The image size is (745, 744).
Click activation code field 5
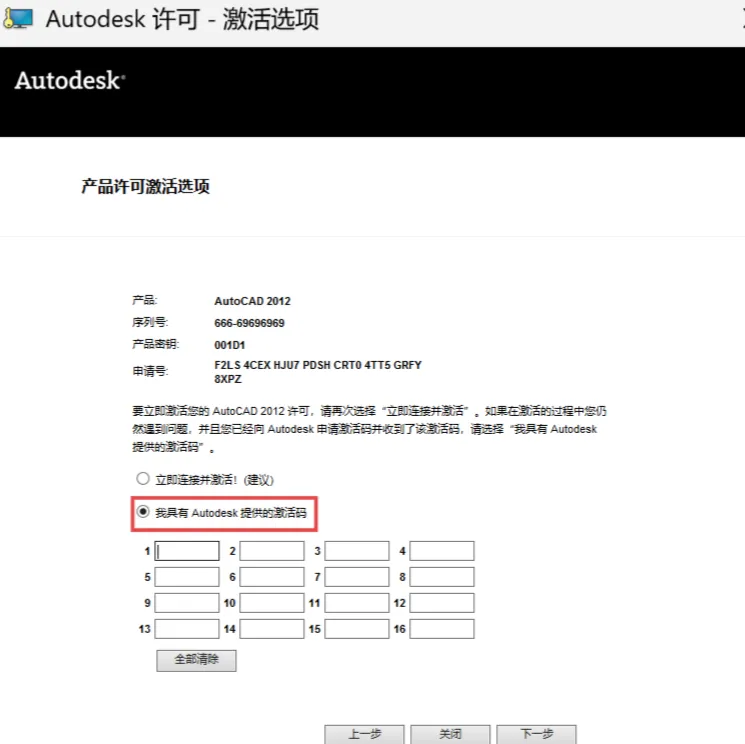point(187,577)
